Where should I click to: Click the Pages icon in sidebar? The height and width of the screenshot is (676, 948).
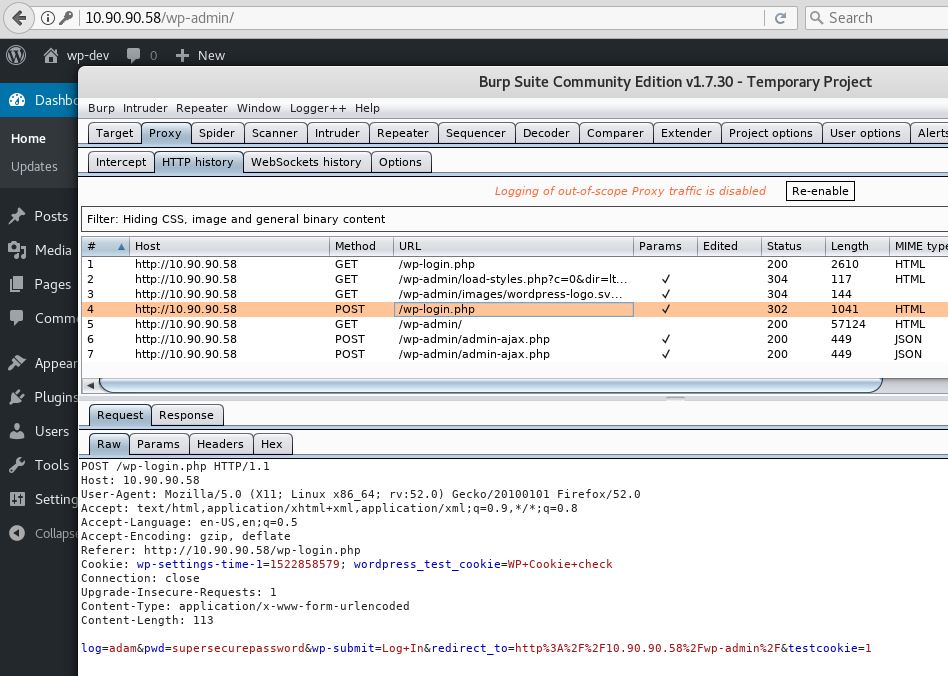coord(17,284)
